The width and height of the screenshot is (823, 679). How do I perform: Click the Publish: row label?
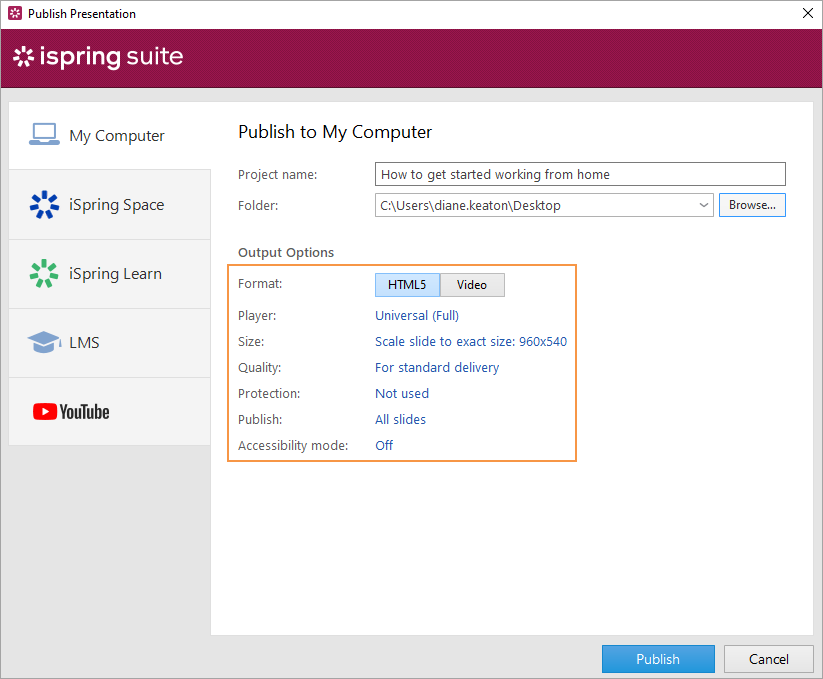(260, 419)
